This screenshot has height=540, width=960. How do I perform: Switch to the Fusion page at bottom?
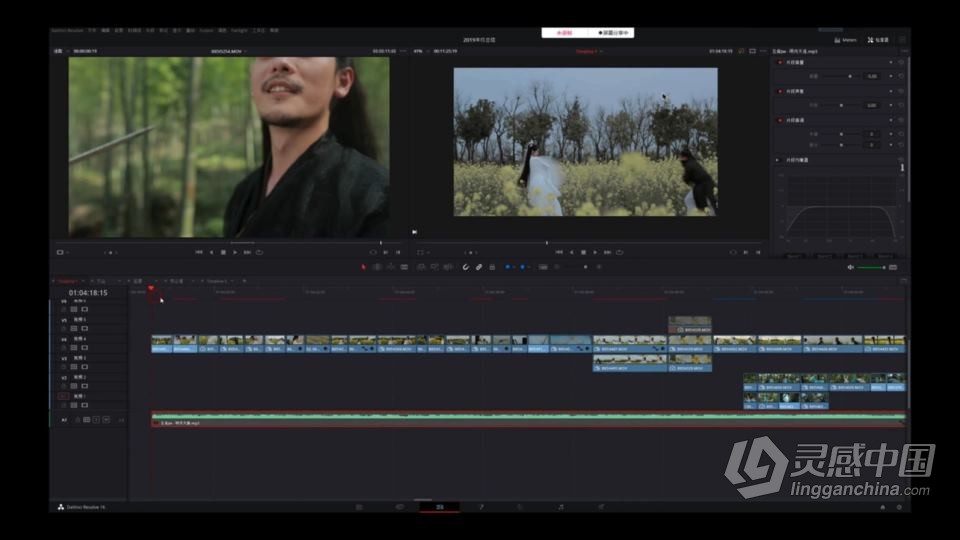tap(481, 507)
